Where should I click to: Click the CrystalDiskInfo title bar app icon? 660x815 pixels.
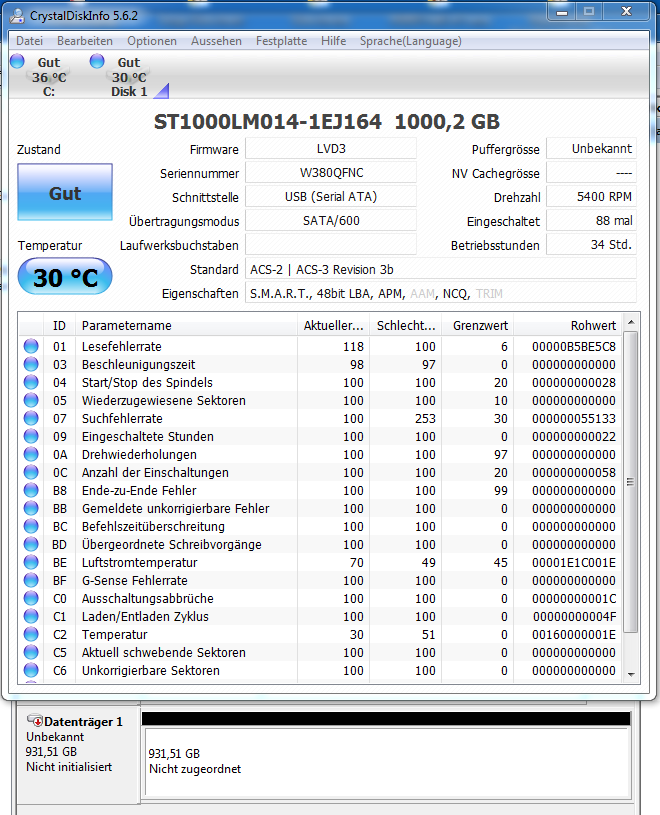pyautogui.click(x=17, y=16)
